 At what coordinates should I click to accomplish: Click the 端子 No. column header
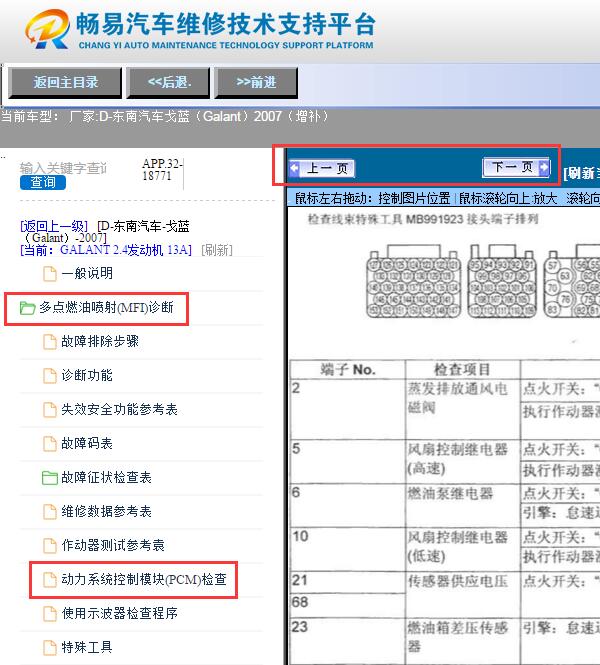(x=348, y=369)
